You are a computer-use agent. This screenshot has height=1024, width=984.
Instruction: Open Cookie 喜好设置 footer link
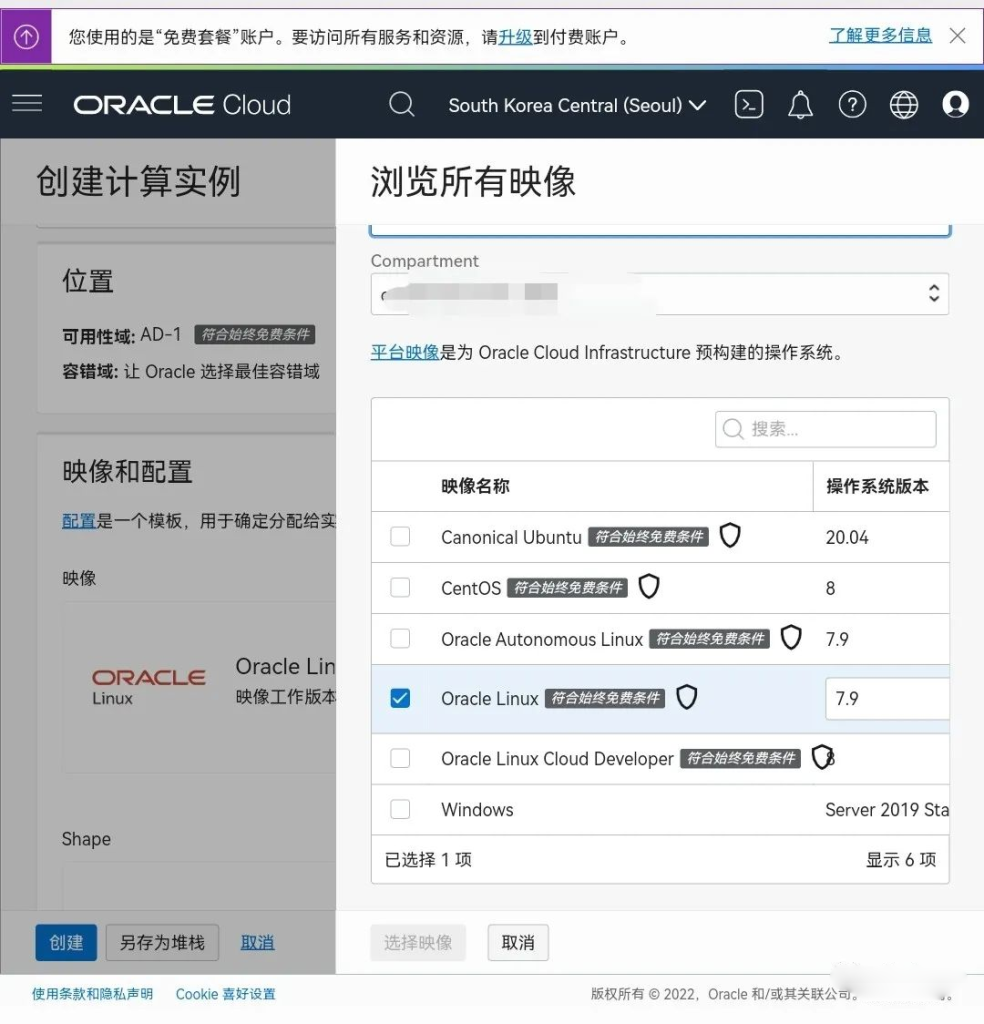pos(225,994)
